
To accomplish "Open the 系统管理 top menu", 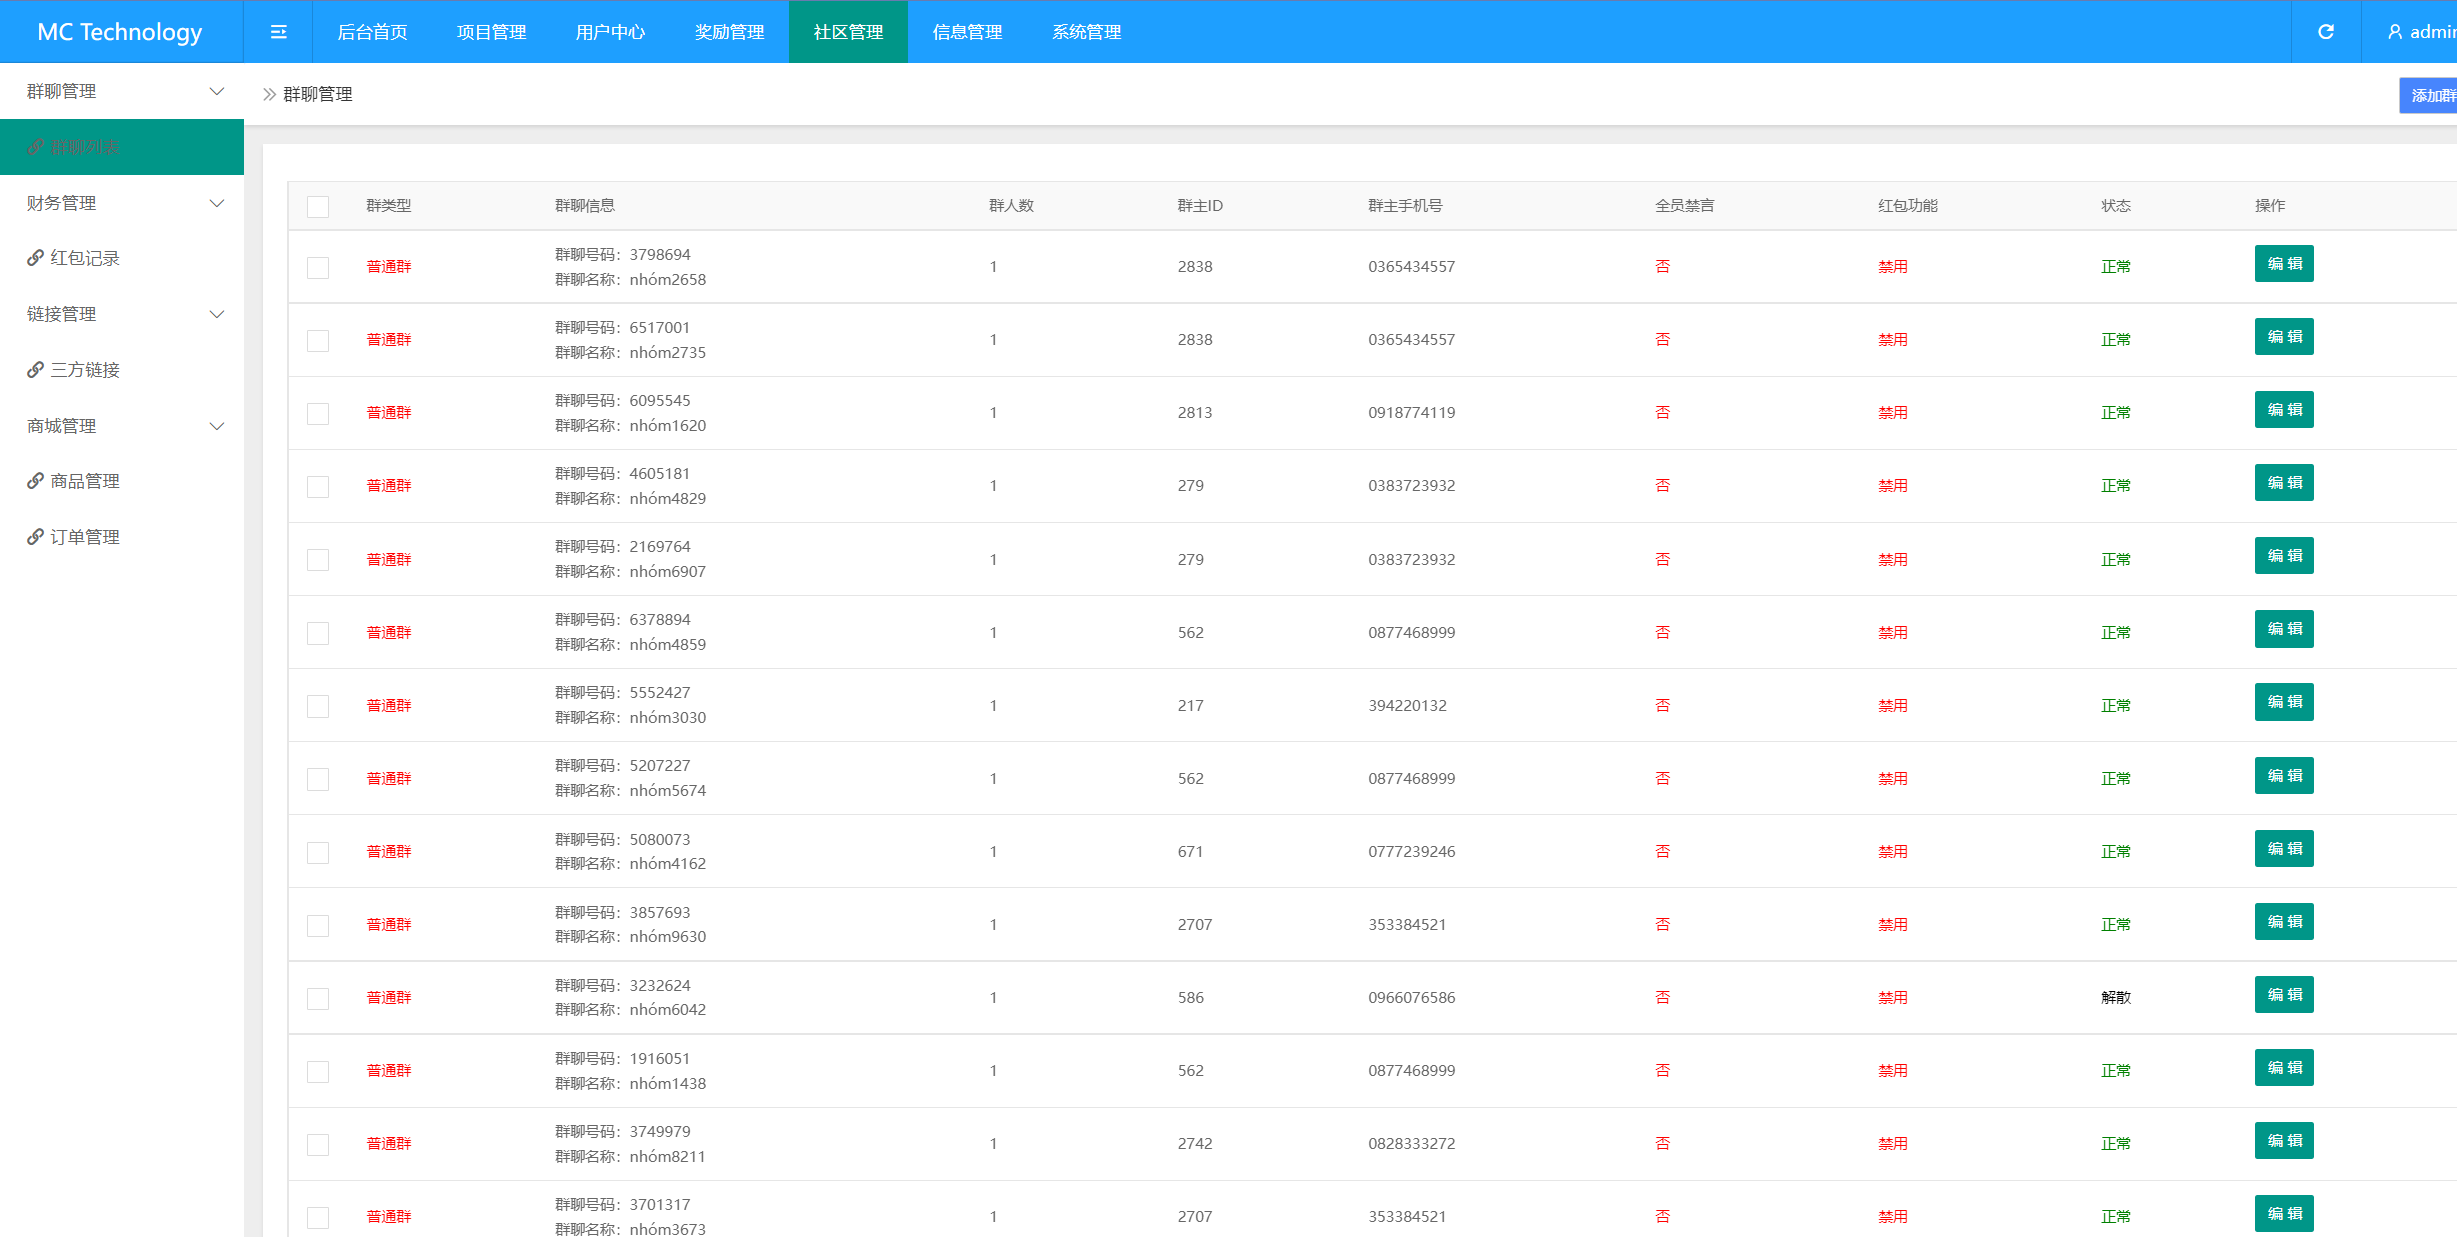I will tap(1086, 32).
